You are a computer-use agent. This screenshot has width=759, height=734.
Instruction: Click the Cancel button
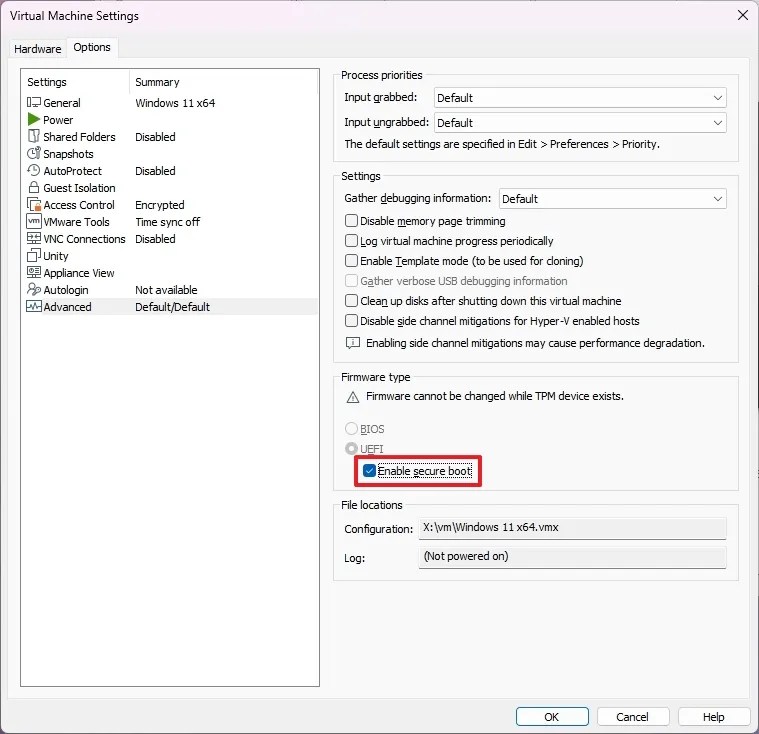click(x=632, y=717)
